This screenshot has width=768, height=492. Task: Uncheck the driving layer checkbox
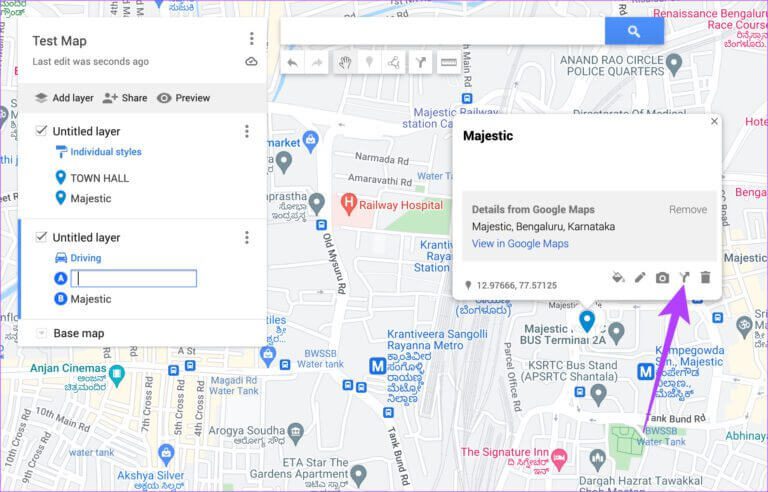[41, 237]
